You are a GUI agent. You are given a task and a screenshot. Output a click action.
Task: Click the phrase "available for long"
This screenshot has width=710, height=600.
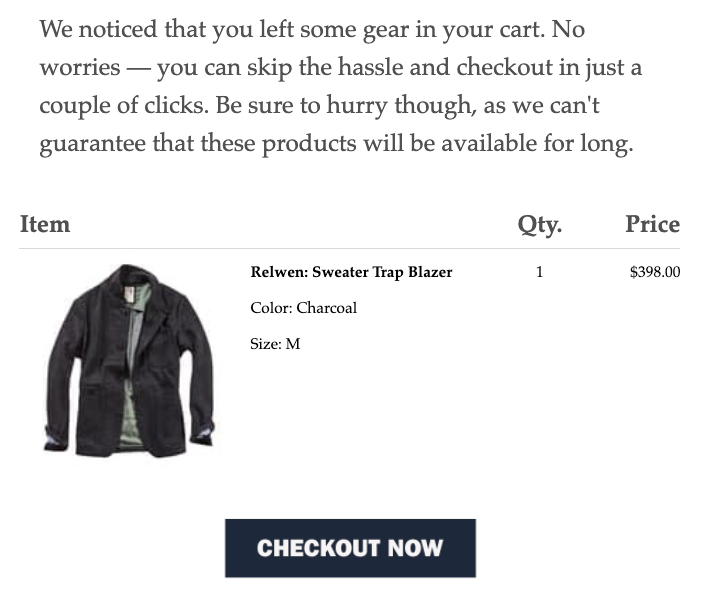(x=539, y=144)
